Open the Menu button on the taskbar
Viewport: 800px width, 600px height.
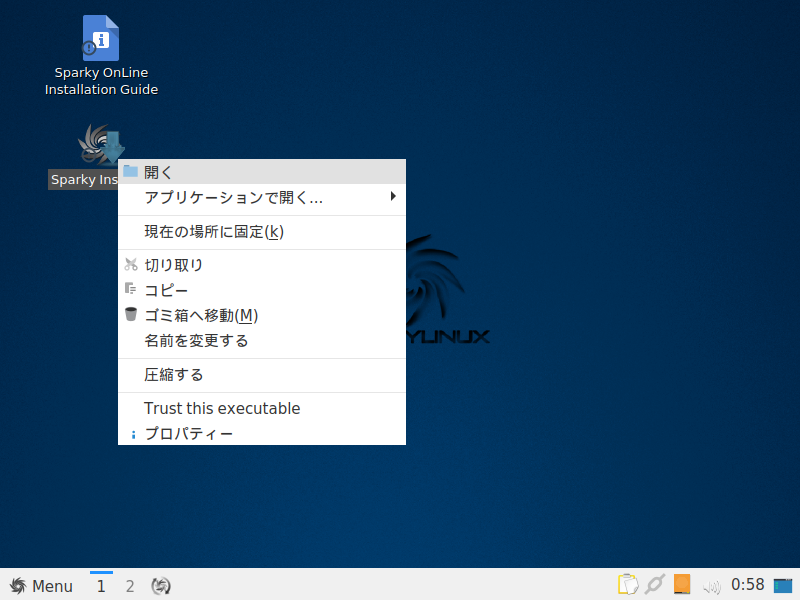41,586
